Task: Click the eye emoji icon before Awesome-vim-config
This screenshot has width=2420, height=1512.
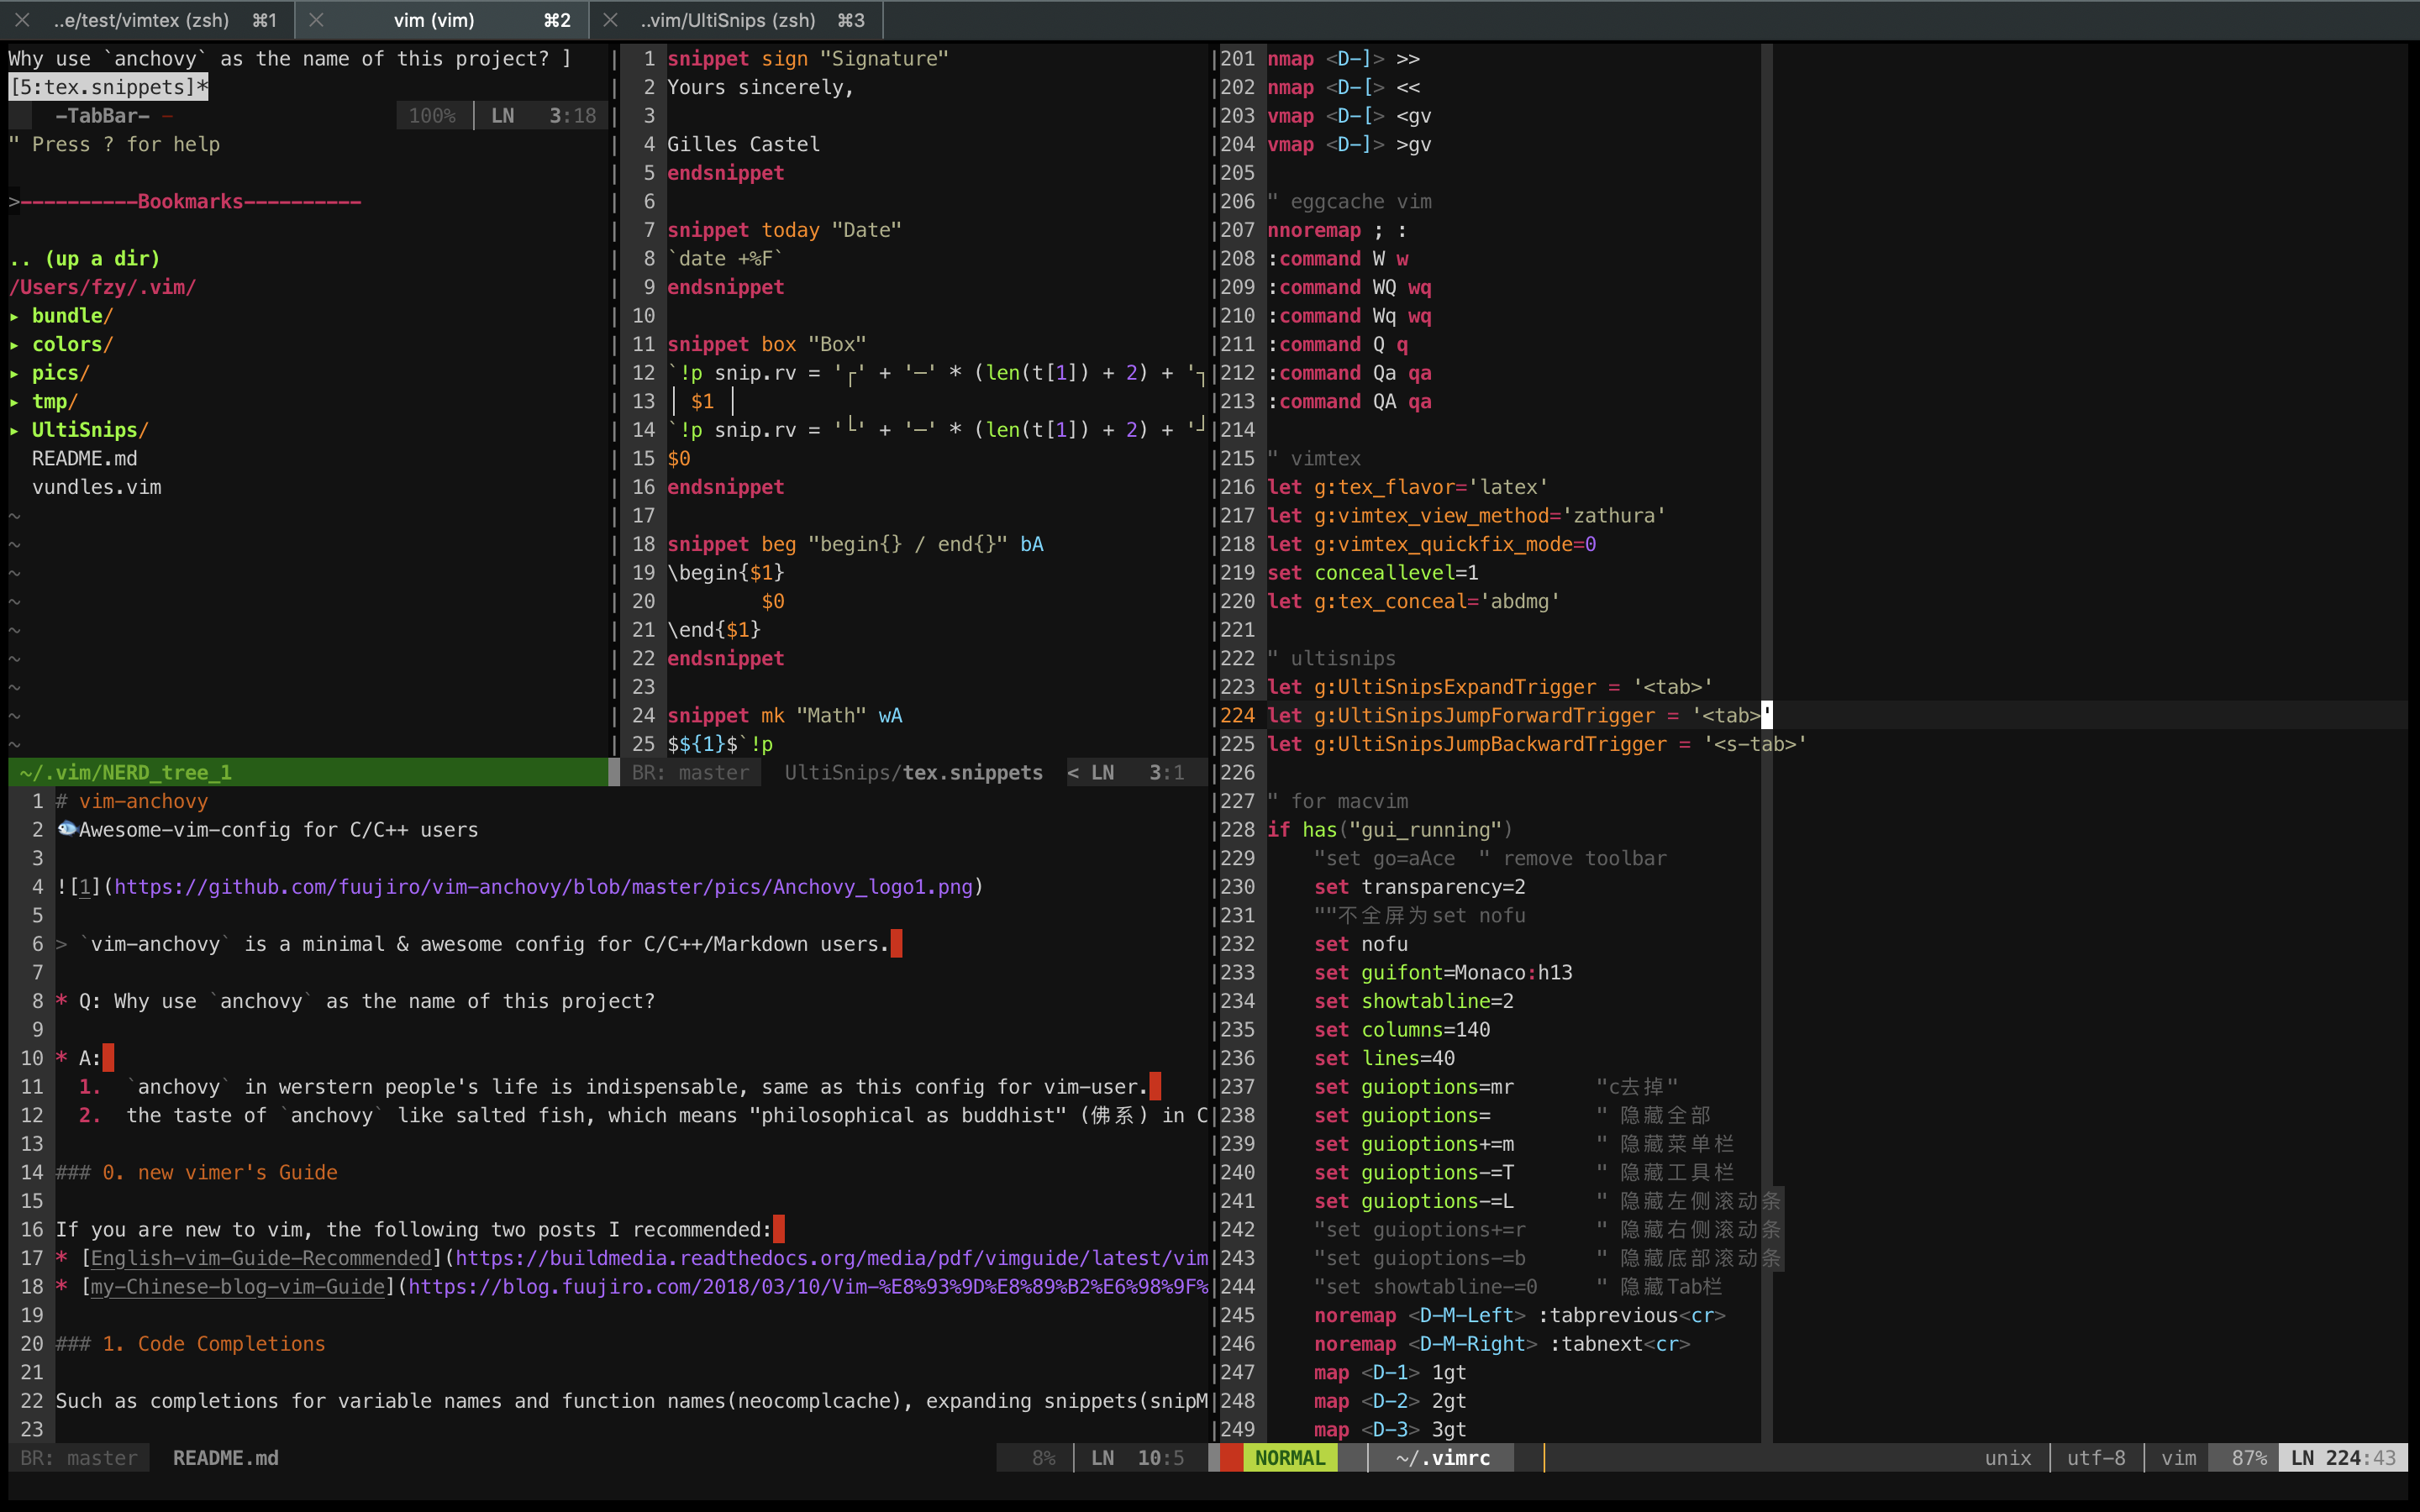Action: click(x=67, y=829)
